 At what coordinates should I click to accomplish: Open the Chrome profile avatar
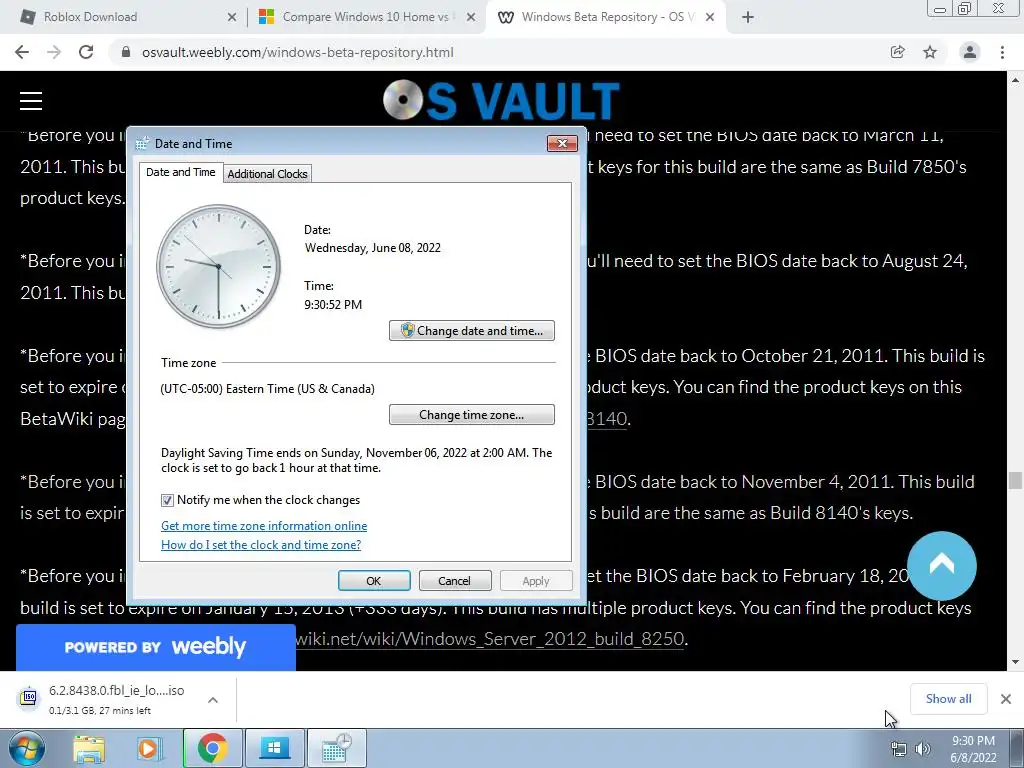tap(970, 52)
